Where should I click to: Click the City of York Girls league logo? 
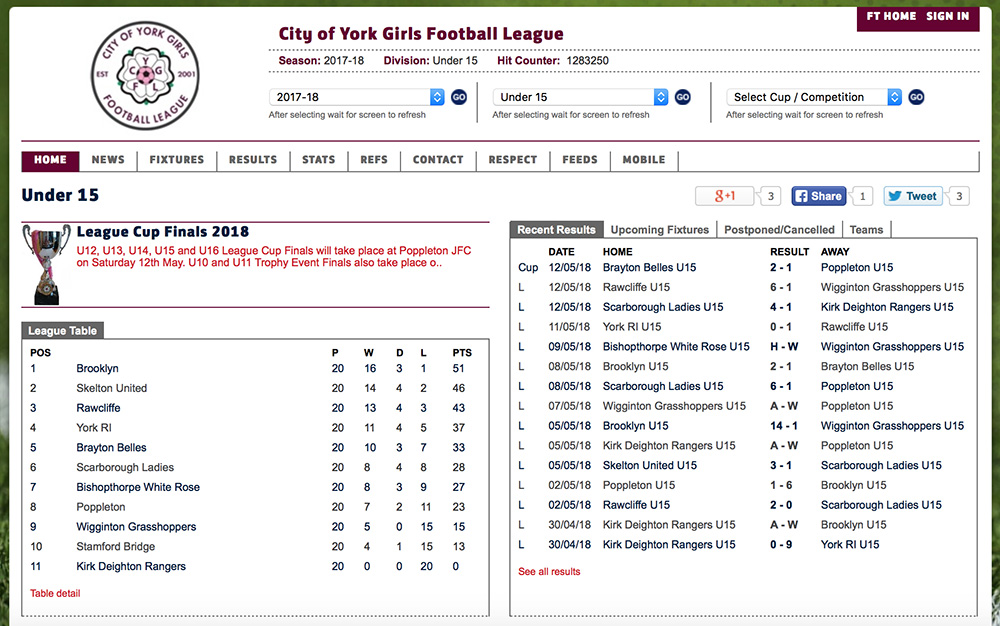pos(145,76)
